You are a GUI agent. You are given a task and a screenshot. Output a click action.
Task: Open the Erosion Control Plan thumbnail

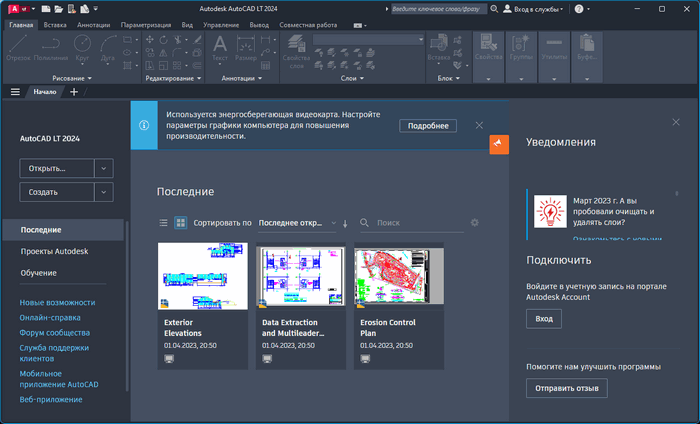(x=399, y=276)
